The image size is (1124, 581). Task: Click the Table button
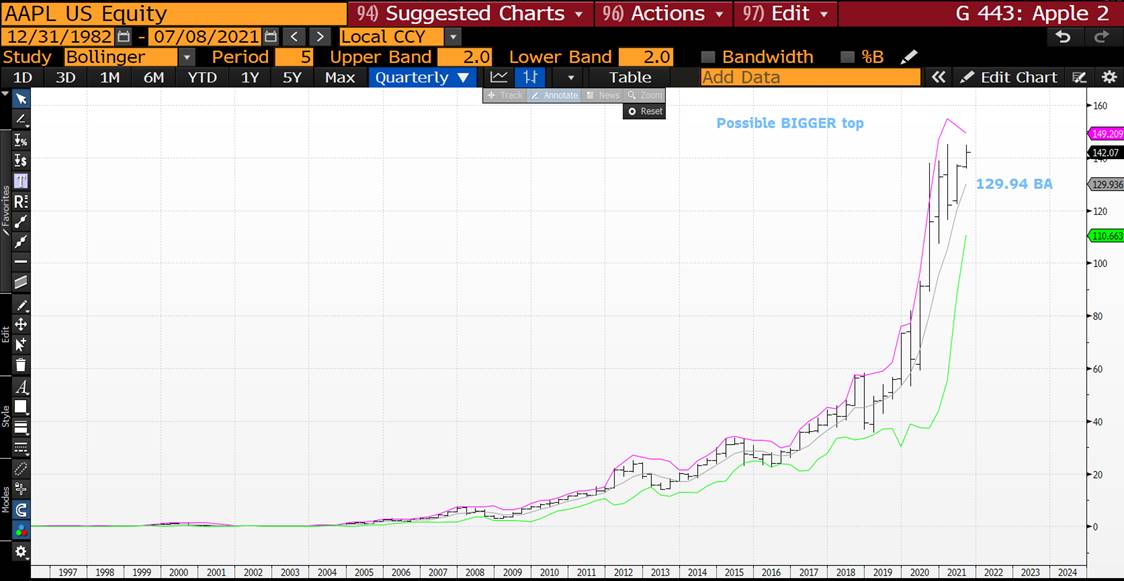pyautogui.click(x=630, y=77)
